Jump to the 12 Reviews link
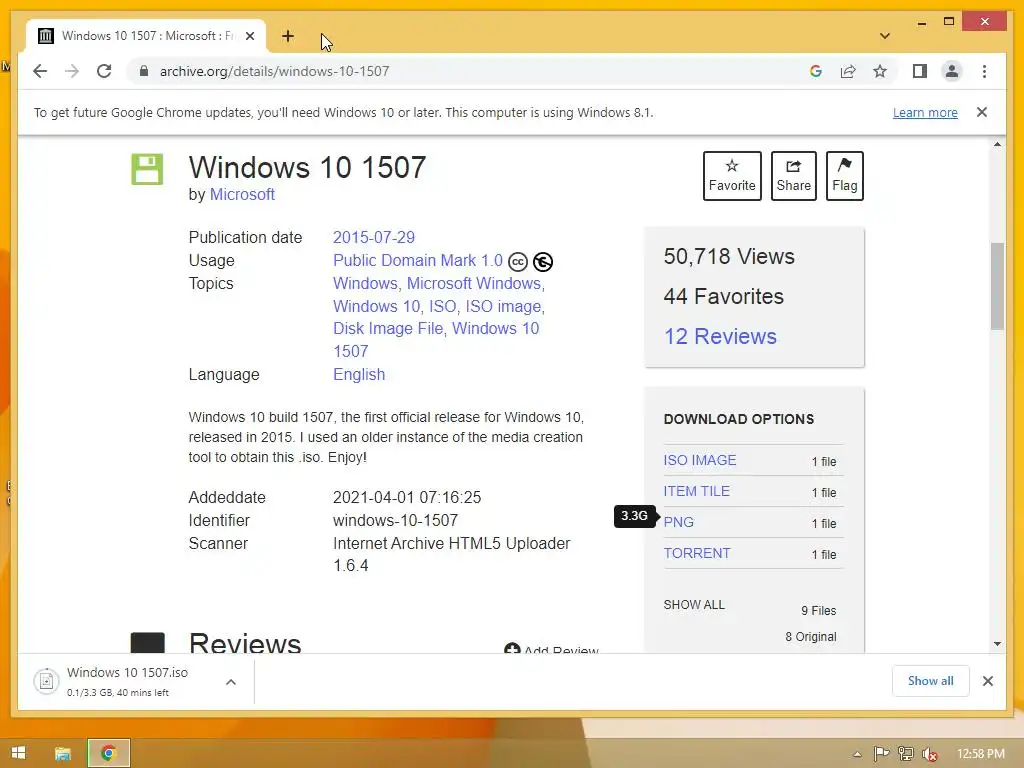1024x768 pixels. [x=720, y=336]
